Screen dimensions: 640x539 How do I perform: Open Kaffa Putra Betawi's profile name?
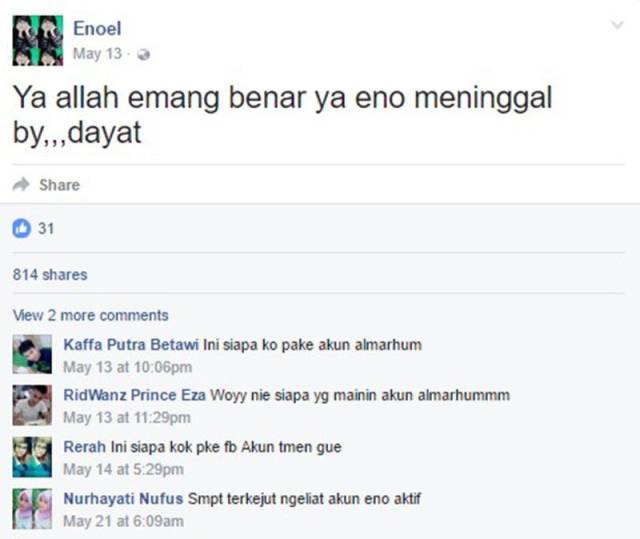click(131, 345)
